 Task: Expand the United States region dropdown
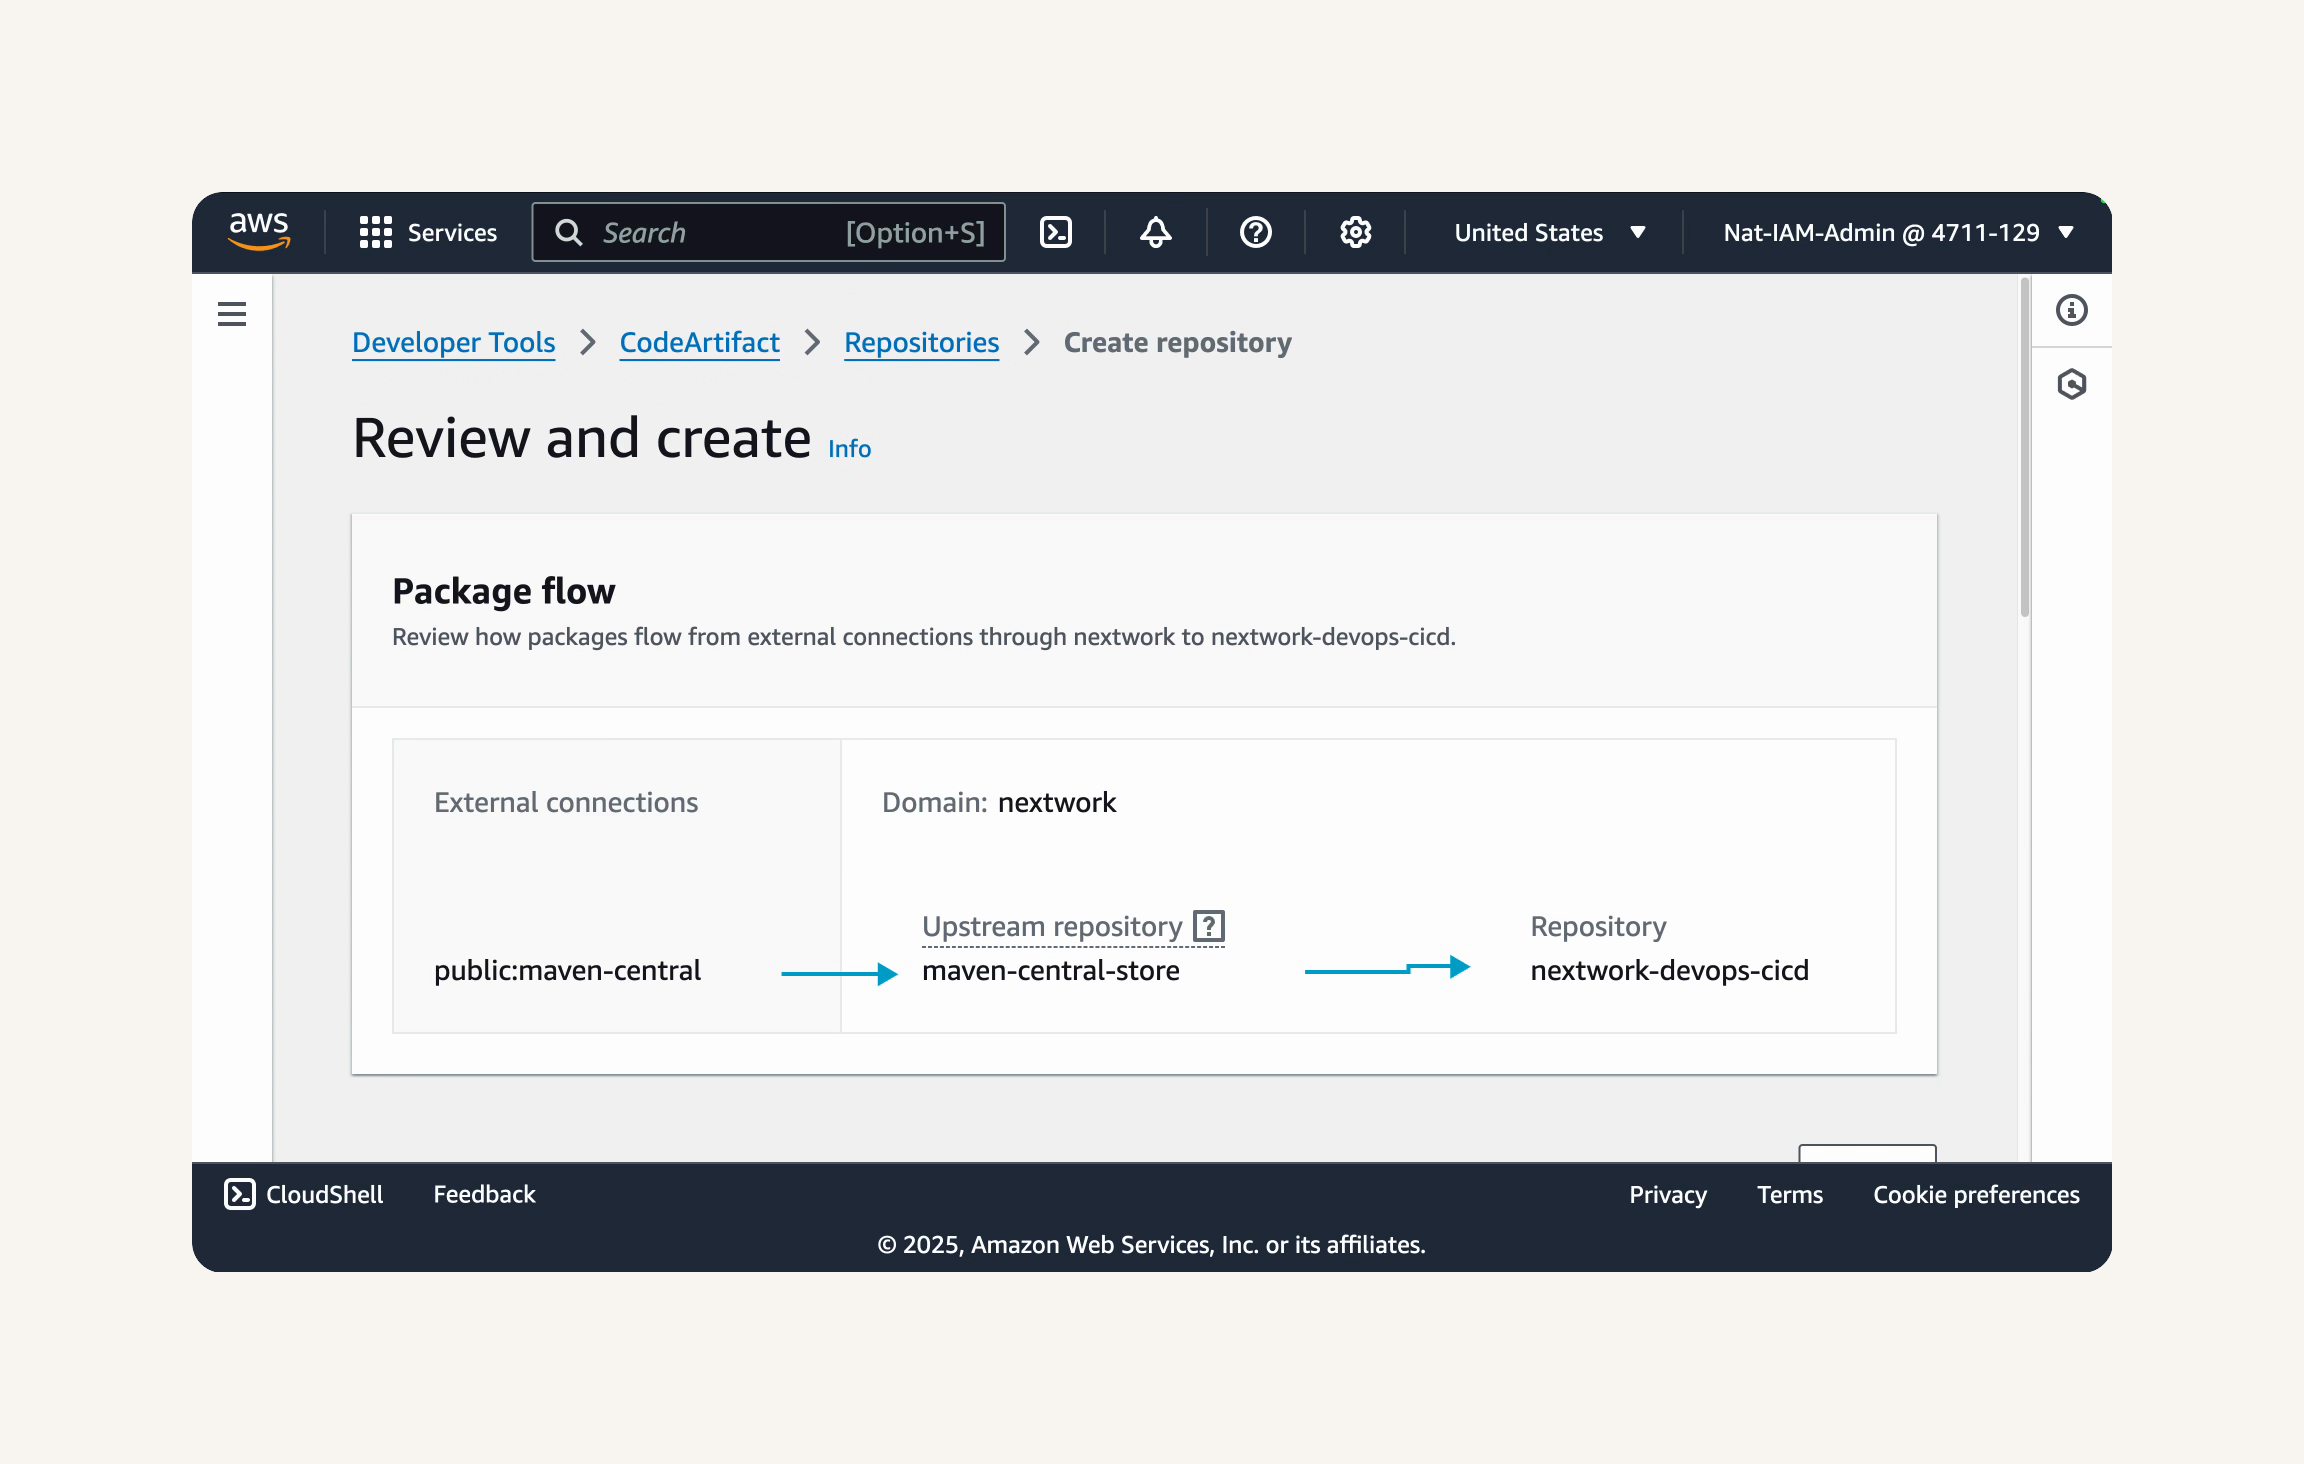tap(1550, 232)
